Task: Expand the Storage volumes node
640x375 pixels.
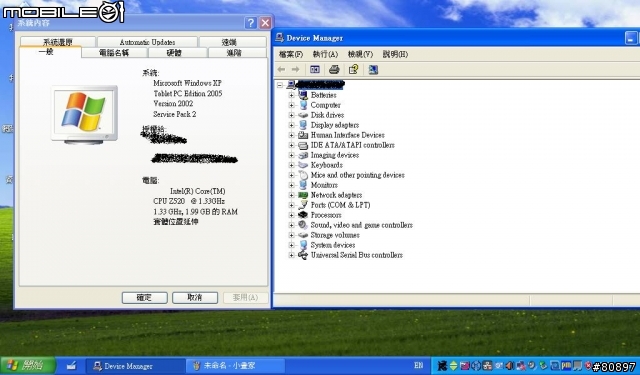Action: 291,235
